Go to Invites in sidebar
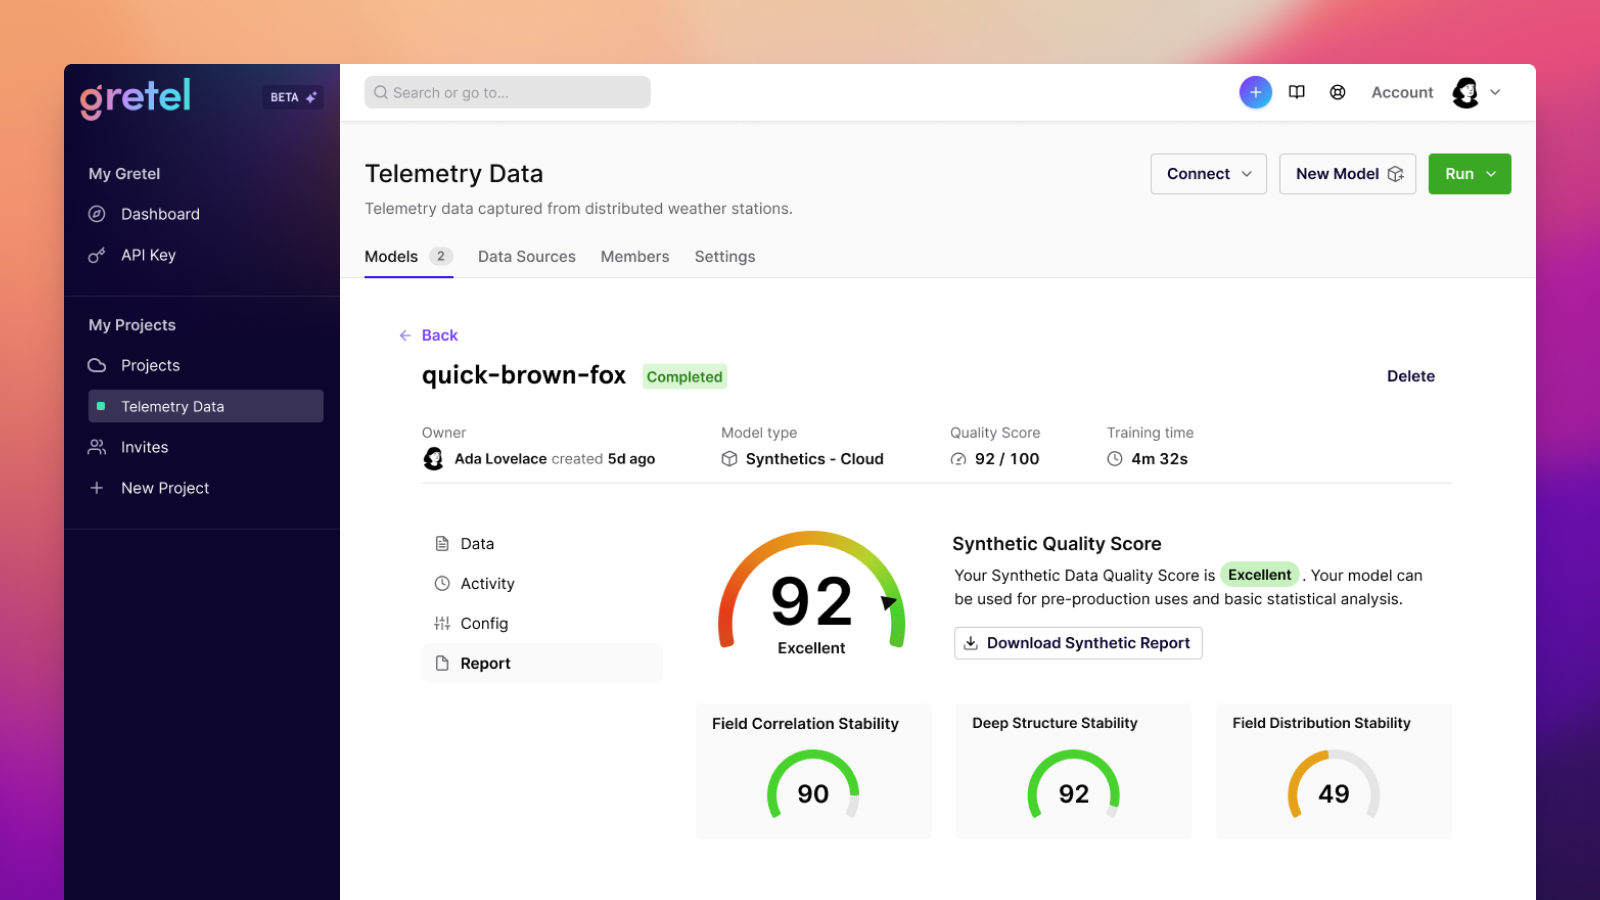The image size is (1600, 900). pyautogui.click(x=144, y=447)
